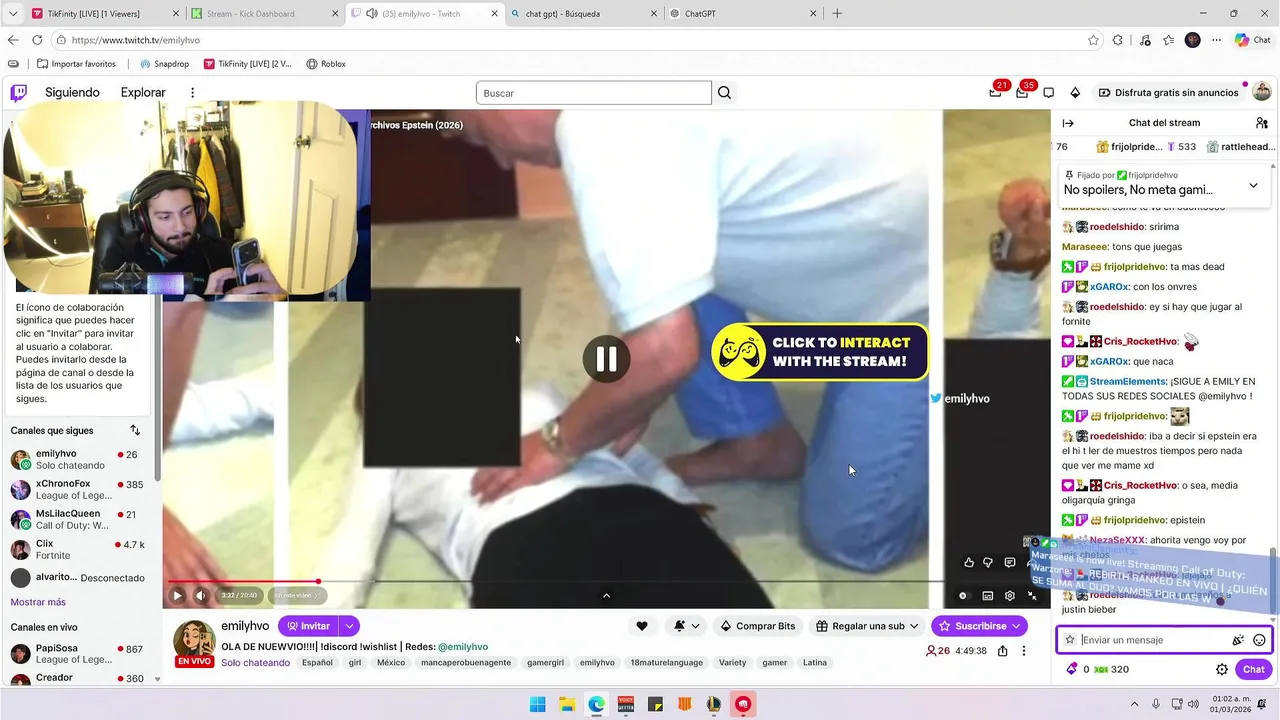1280x720 pixels.
Task: Open the stream more options three dots
Action: [1023, 651]
